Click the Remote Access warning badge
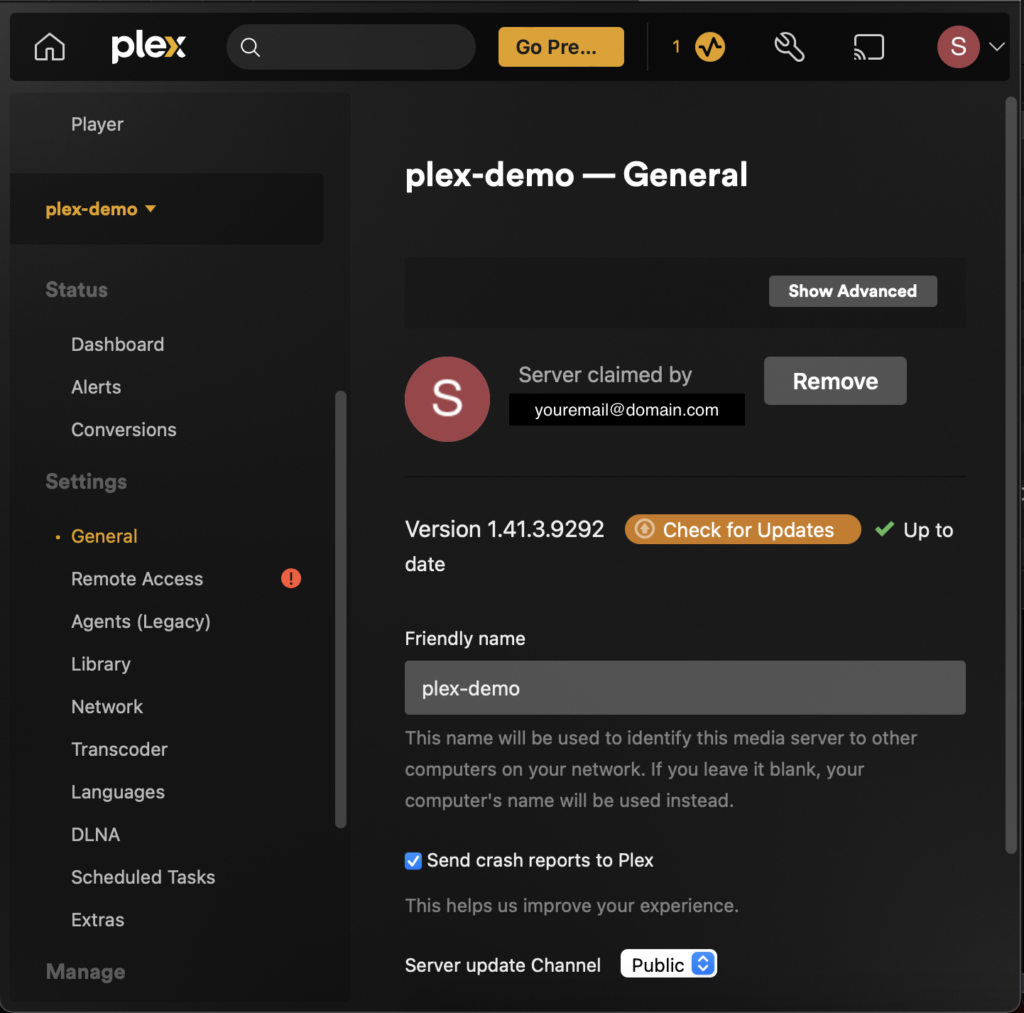 pos(291,578)
